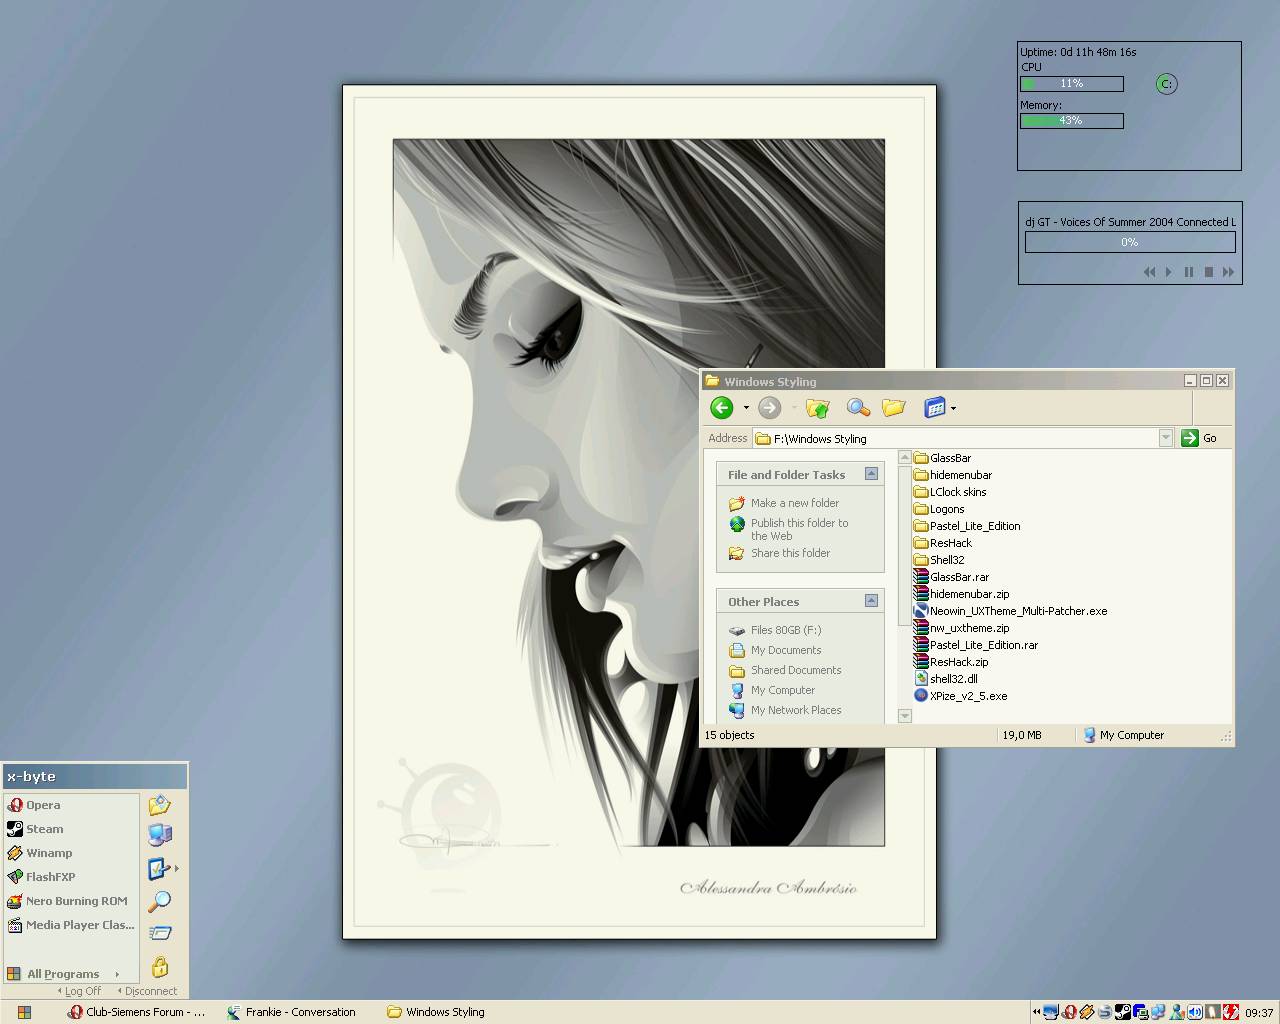Expand All Programs in start menu
The height and width of the screenshot is (1024, 1280).
click(63, 974)
